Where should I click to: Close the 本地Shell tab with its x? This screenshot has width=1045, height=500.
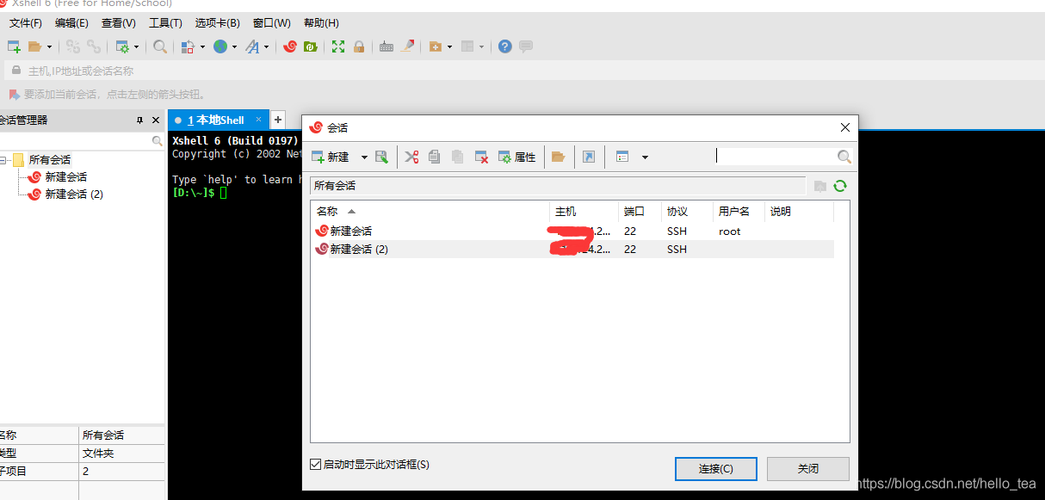click(259, 120)
